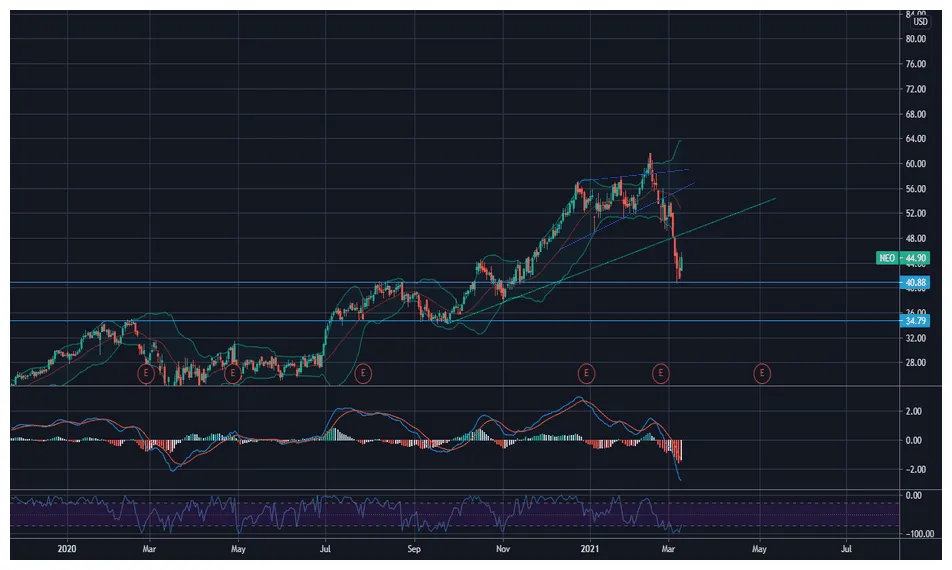Click the last candlestick near 44.90
The height and width of the screenshot is (570, 952).
(681, 264)
